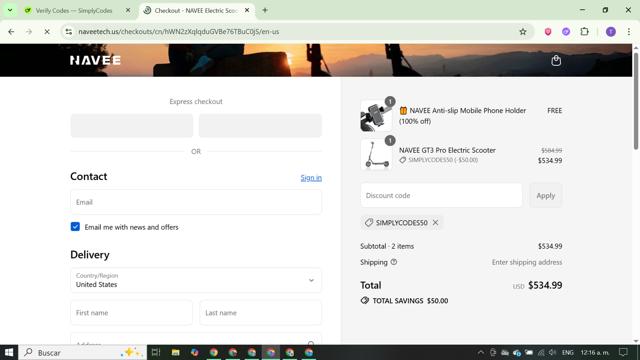Viewport: 640px width, 360px height.
Task: Open a new browser tab
Action: tap(265, 10)
